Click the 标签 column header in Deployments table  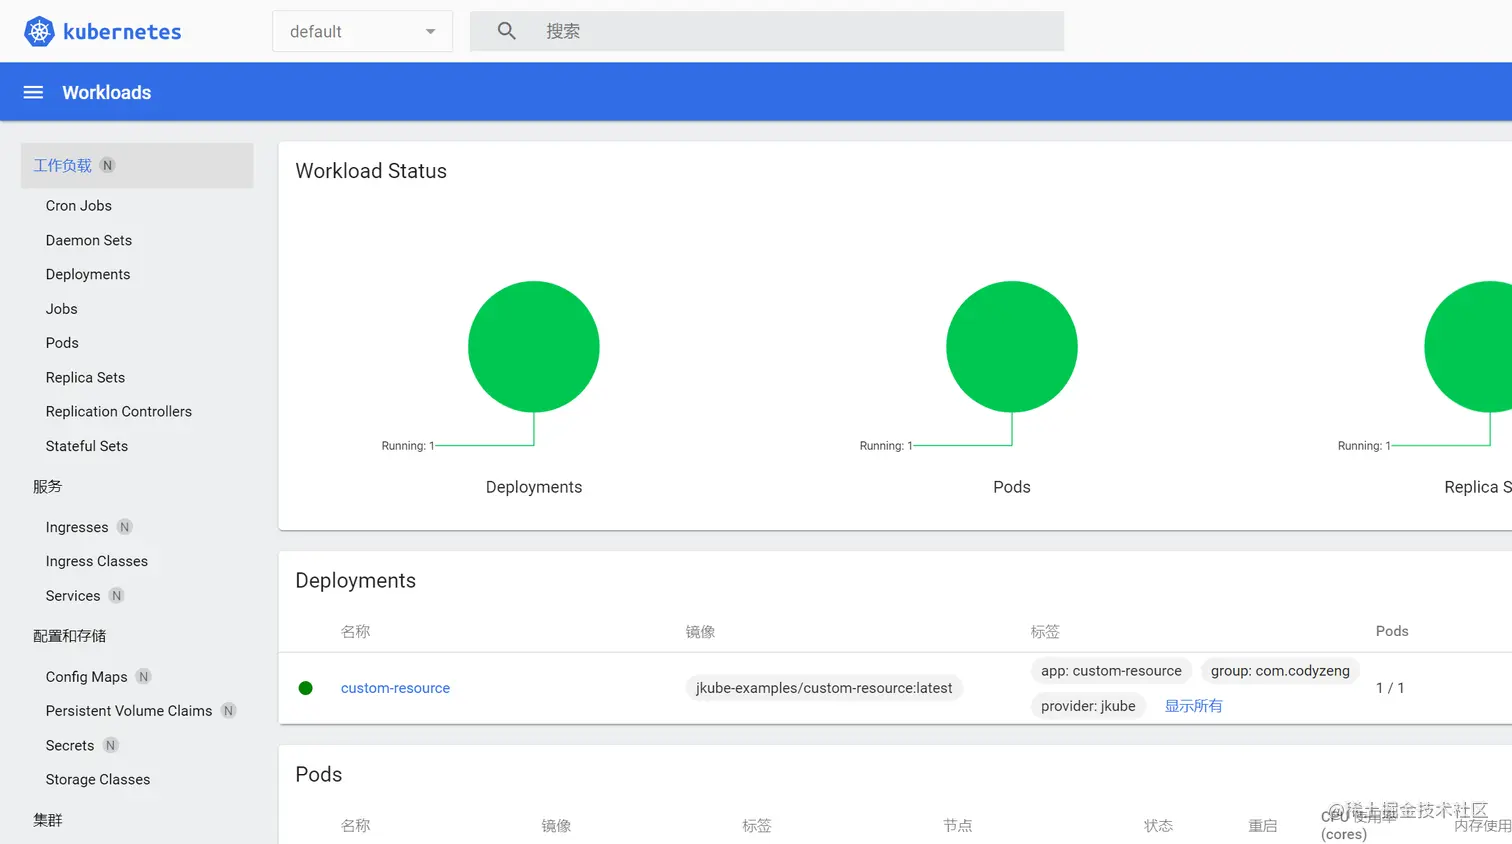(1045, 632)
